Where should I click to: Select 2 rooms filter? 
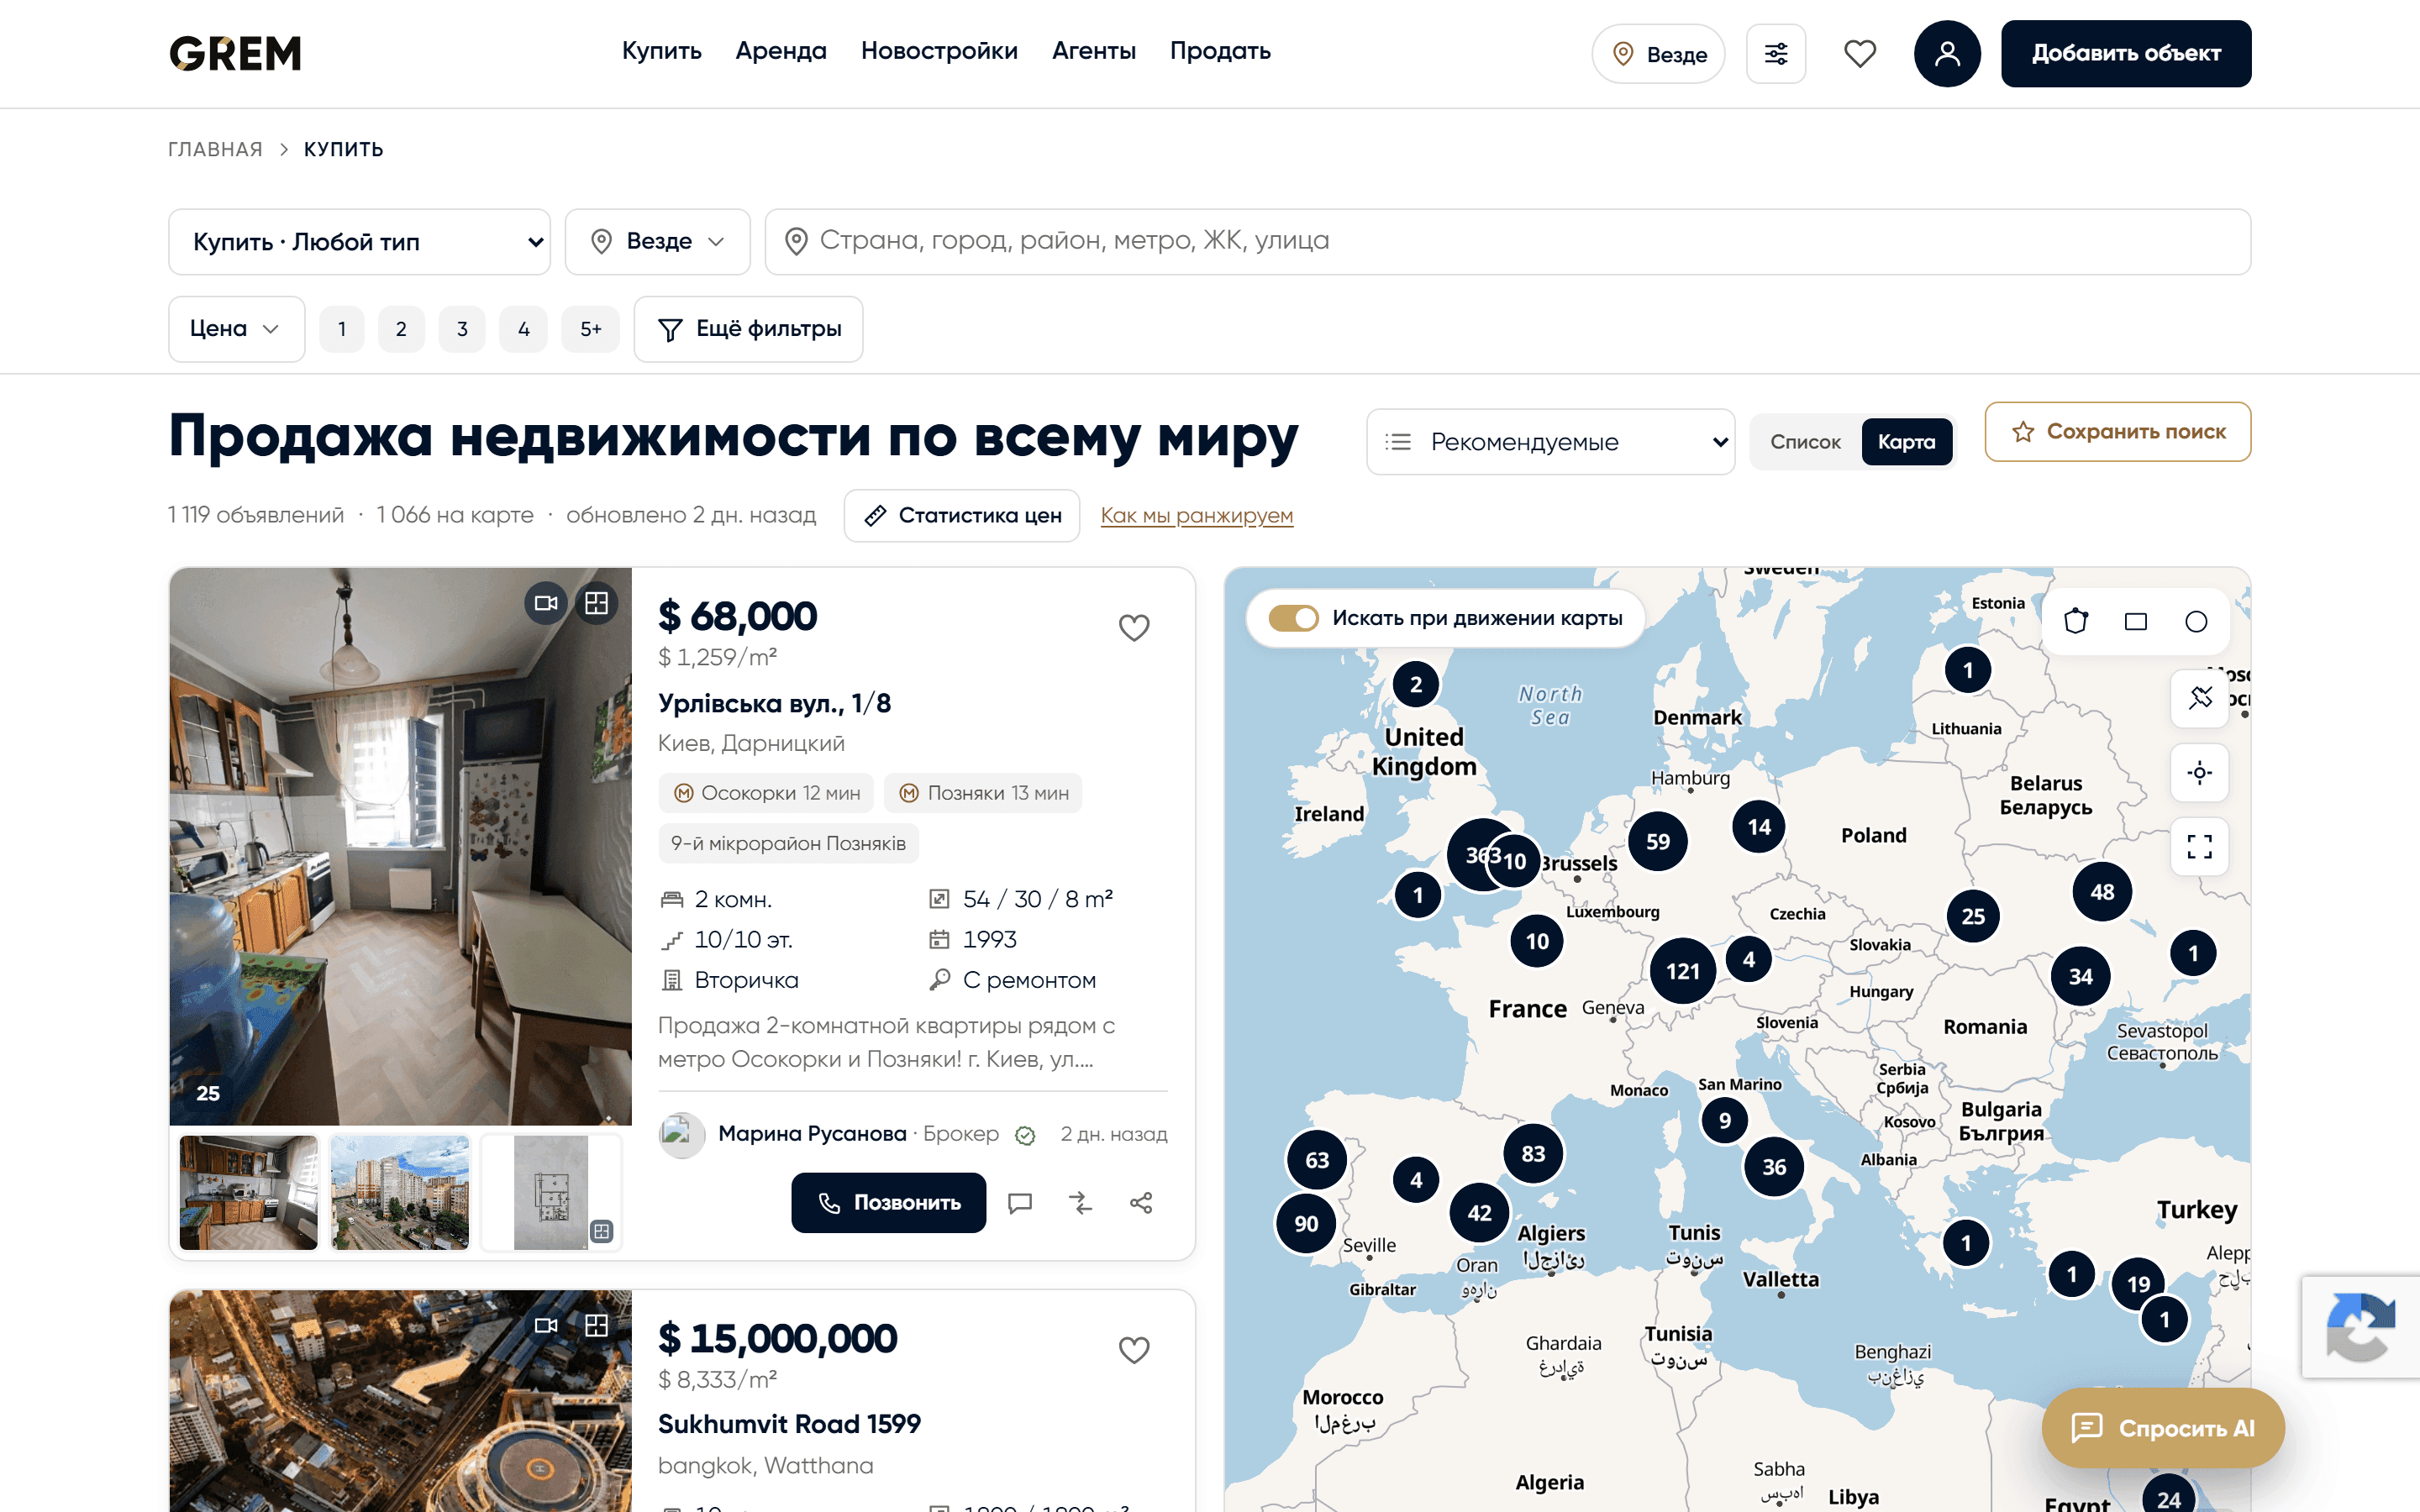click(x=401, y=329)
